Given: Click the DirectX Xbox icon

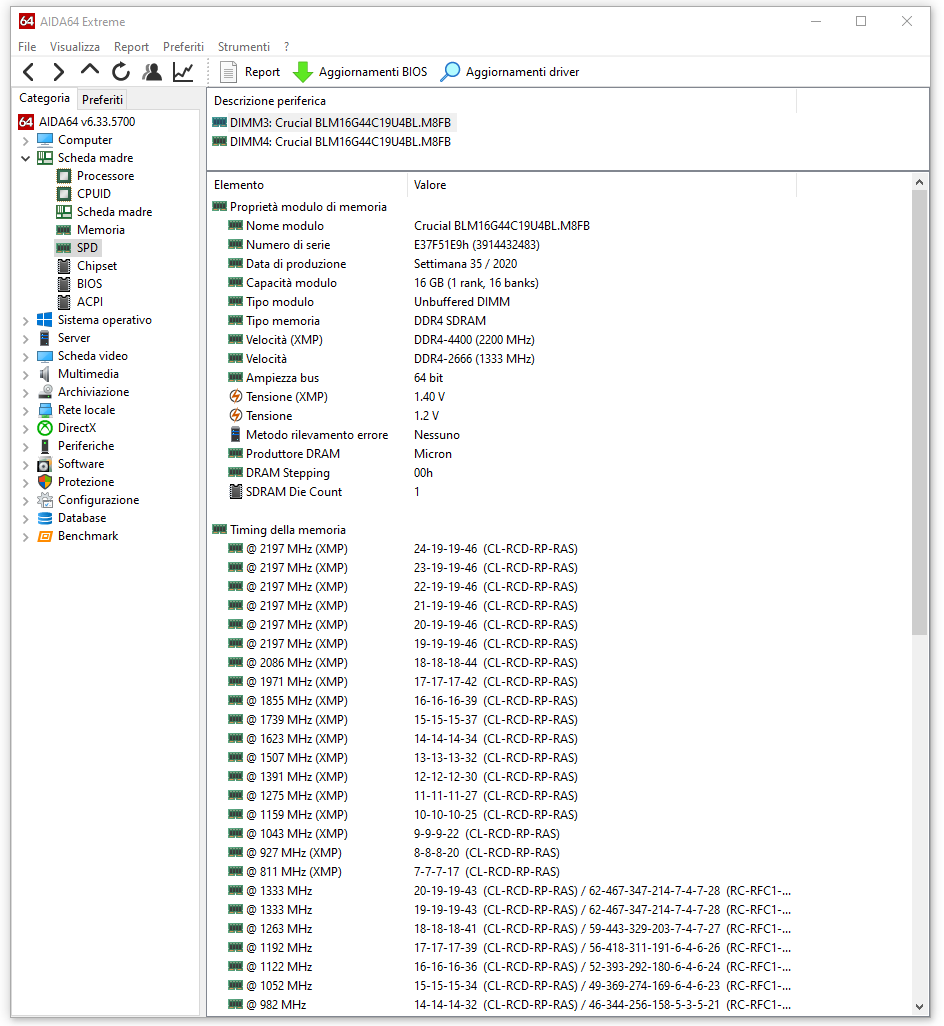Looking at the screenshot, I should pyautogui.click(x=44, y=428).
